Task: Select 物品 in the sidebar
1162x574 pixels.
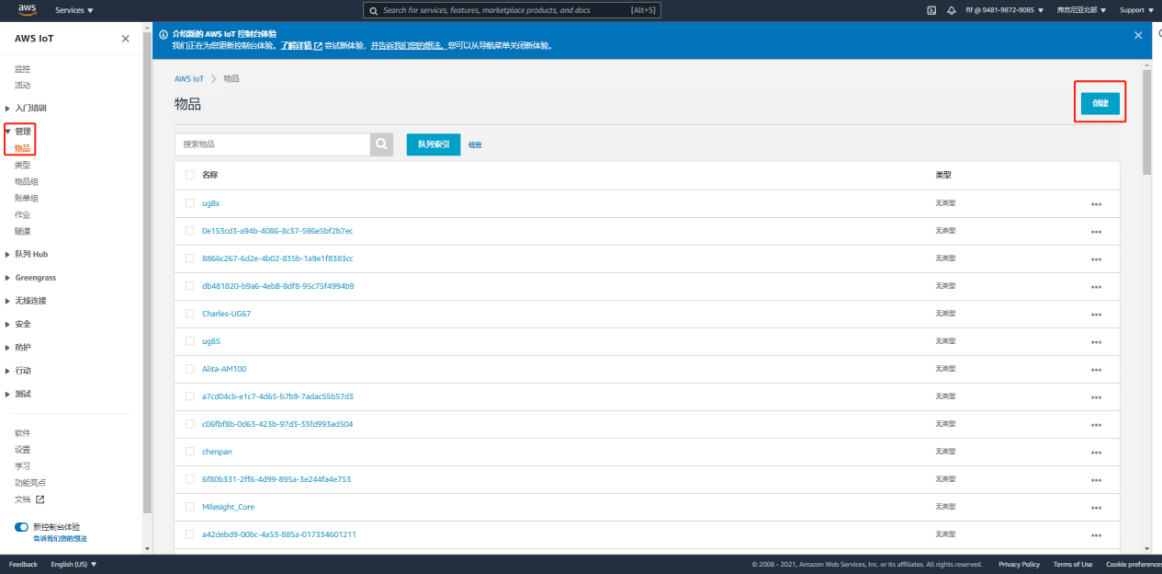Action: (x=22, y=149)
